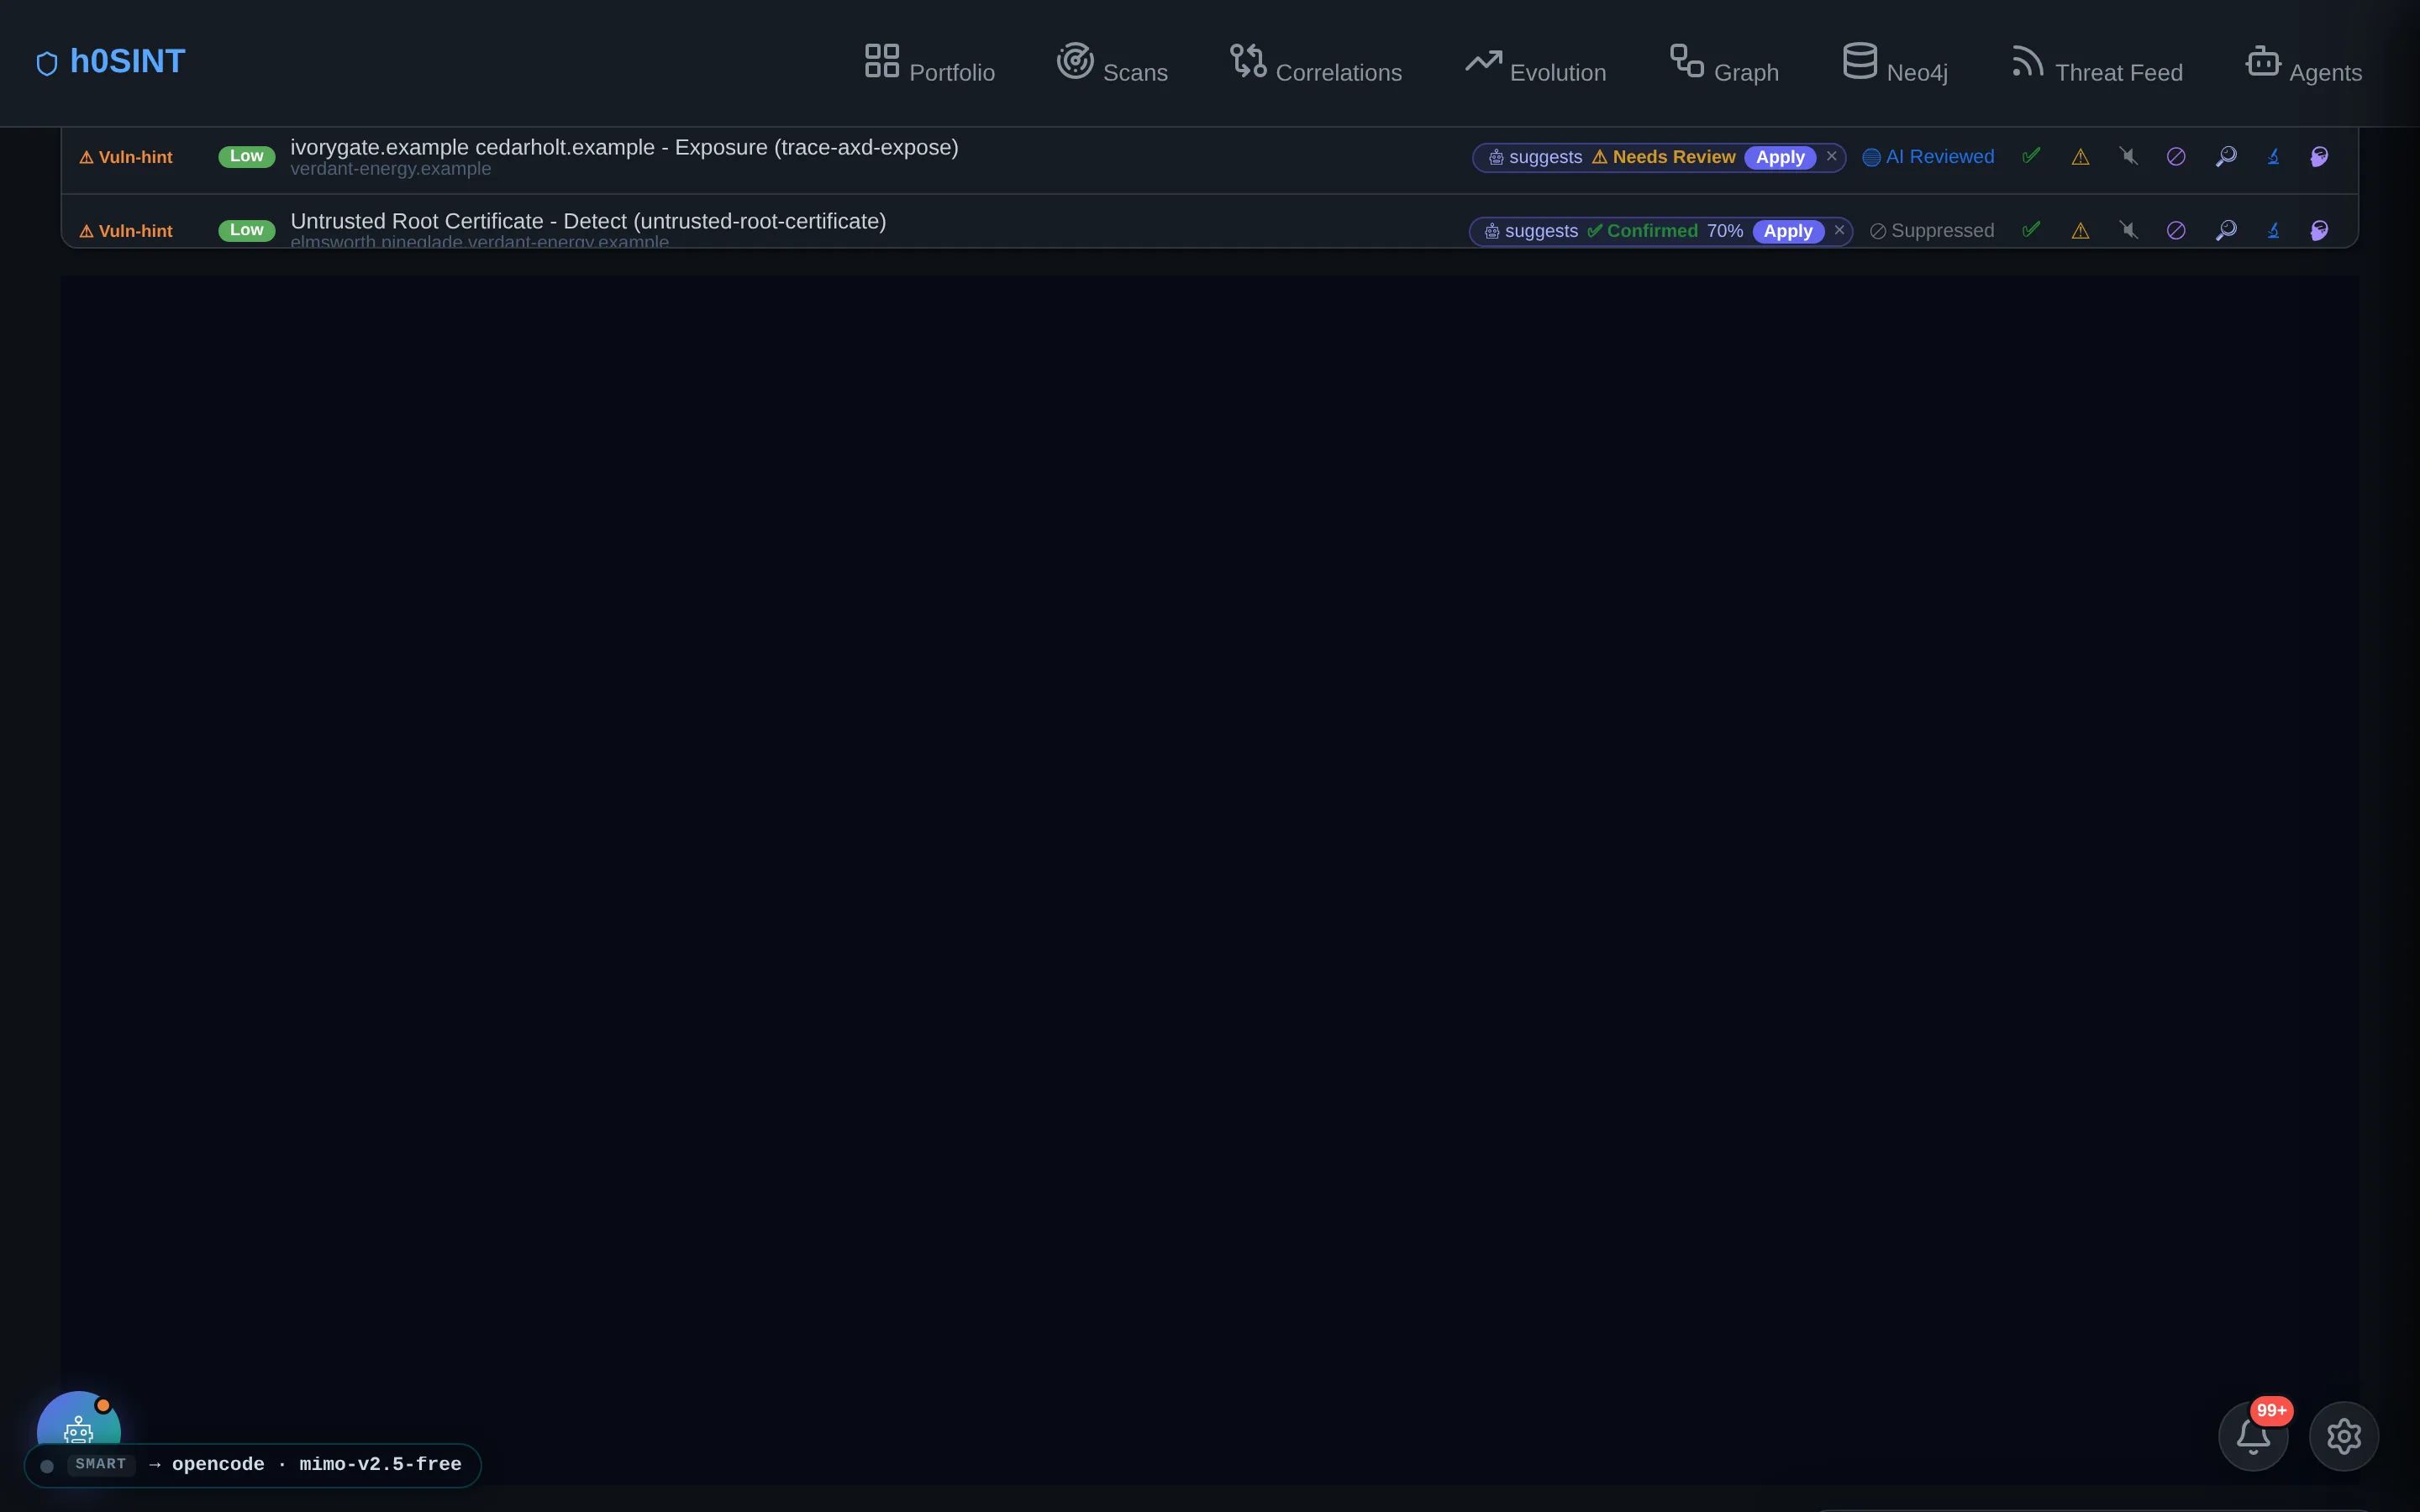The width and height of the screenshot is (2420, 1512).
Task: Open the settings gear button
Action: (2343, 1436)
